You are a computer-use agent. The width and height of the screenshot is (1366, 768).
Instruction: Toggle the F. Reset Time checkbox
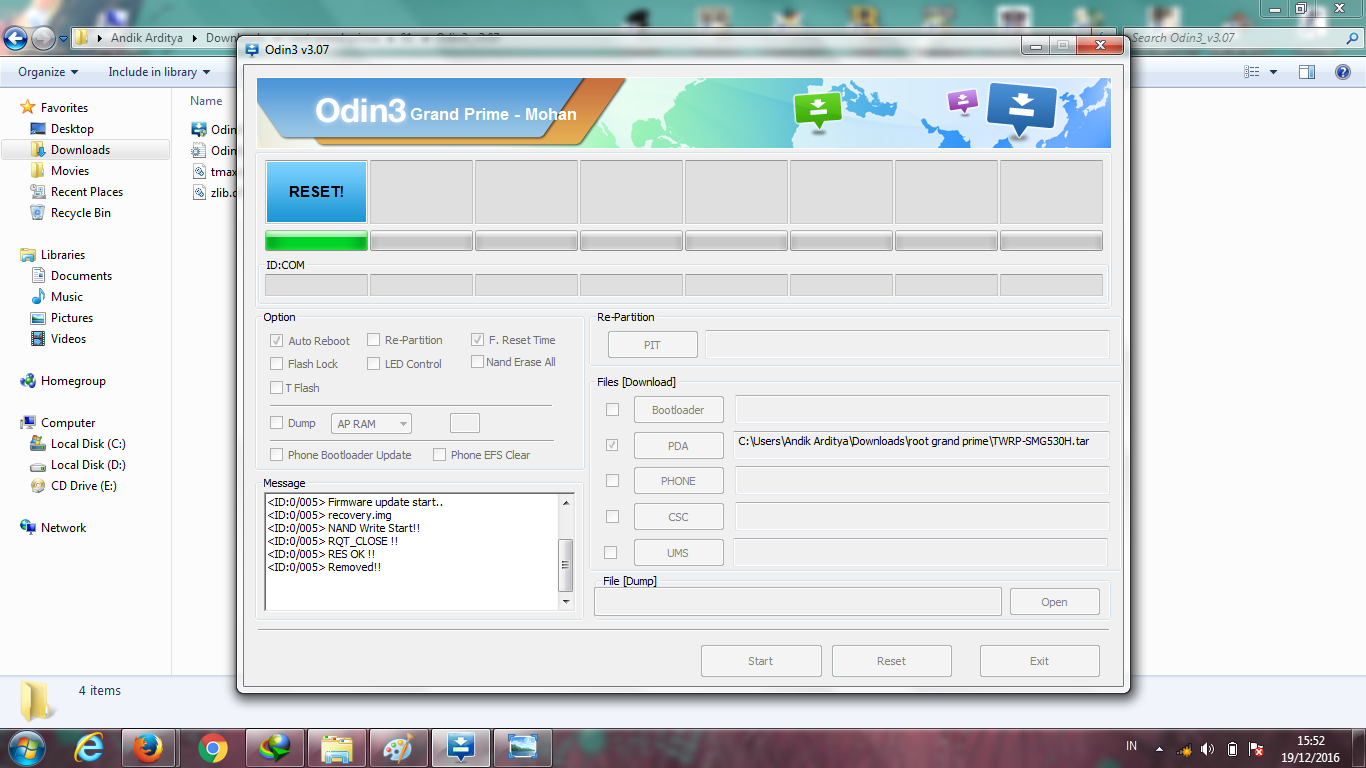[x=478, y=340]
